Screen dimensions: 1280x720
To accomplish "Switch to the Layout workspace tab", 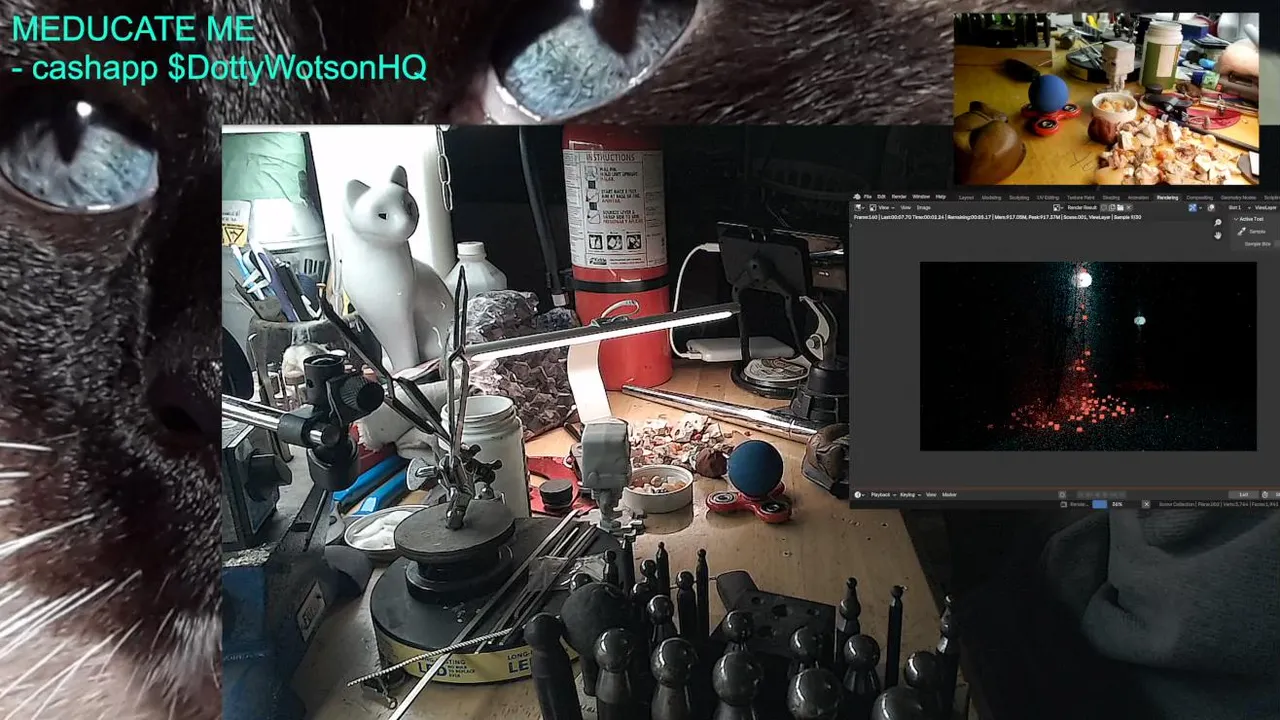I will click(x=966, y=197).
